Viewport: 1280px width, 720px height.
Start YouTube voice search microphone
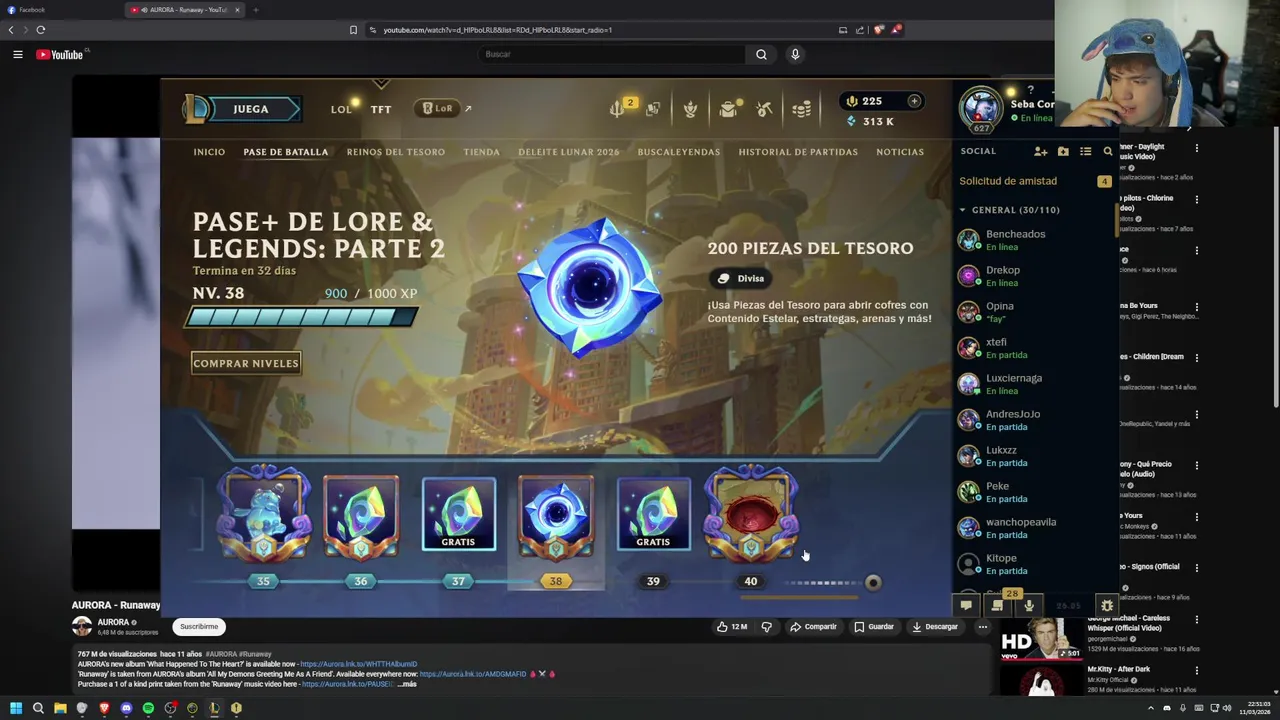[x=795, y=54]
